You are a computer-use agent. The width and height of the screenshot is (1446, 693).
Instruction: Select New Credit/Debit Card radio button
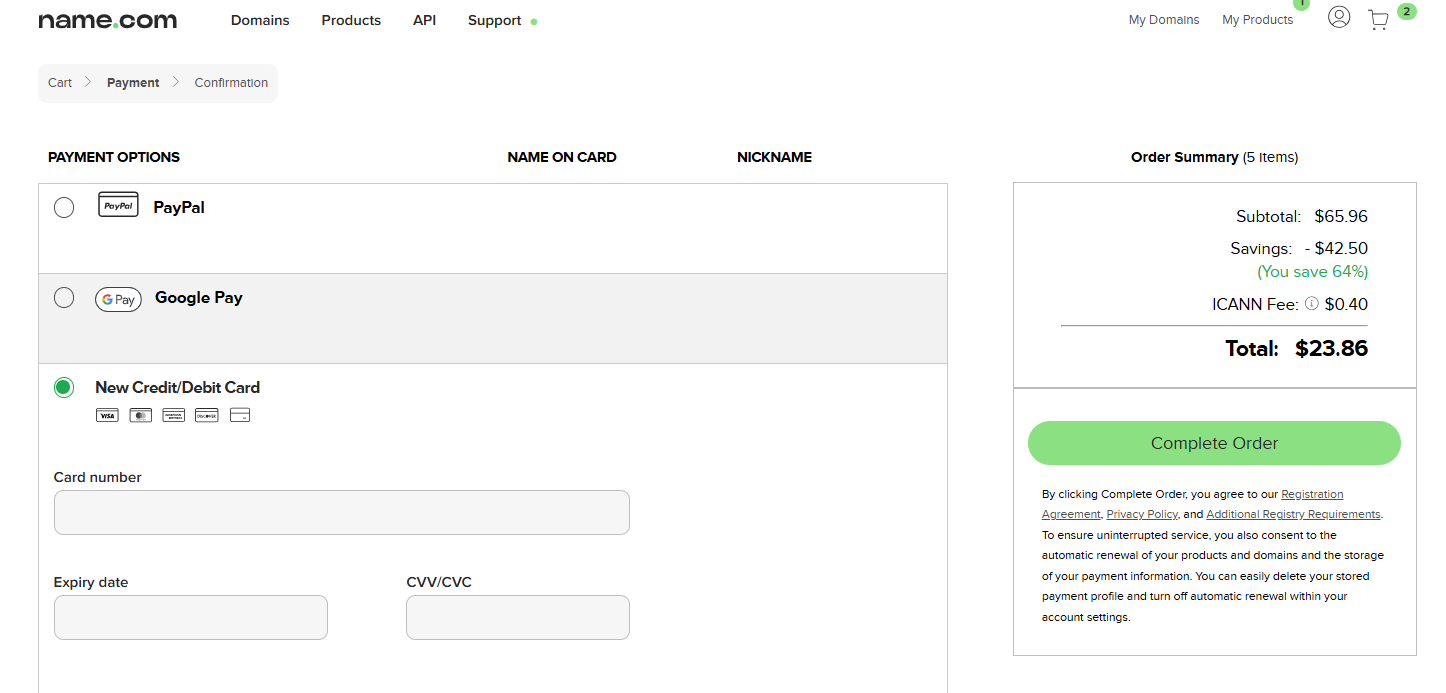coord(64,387)
